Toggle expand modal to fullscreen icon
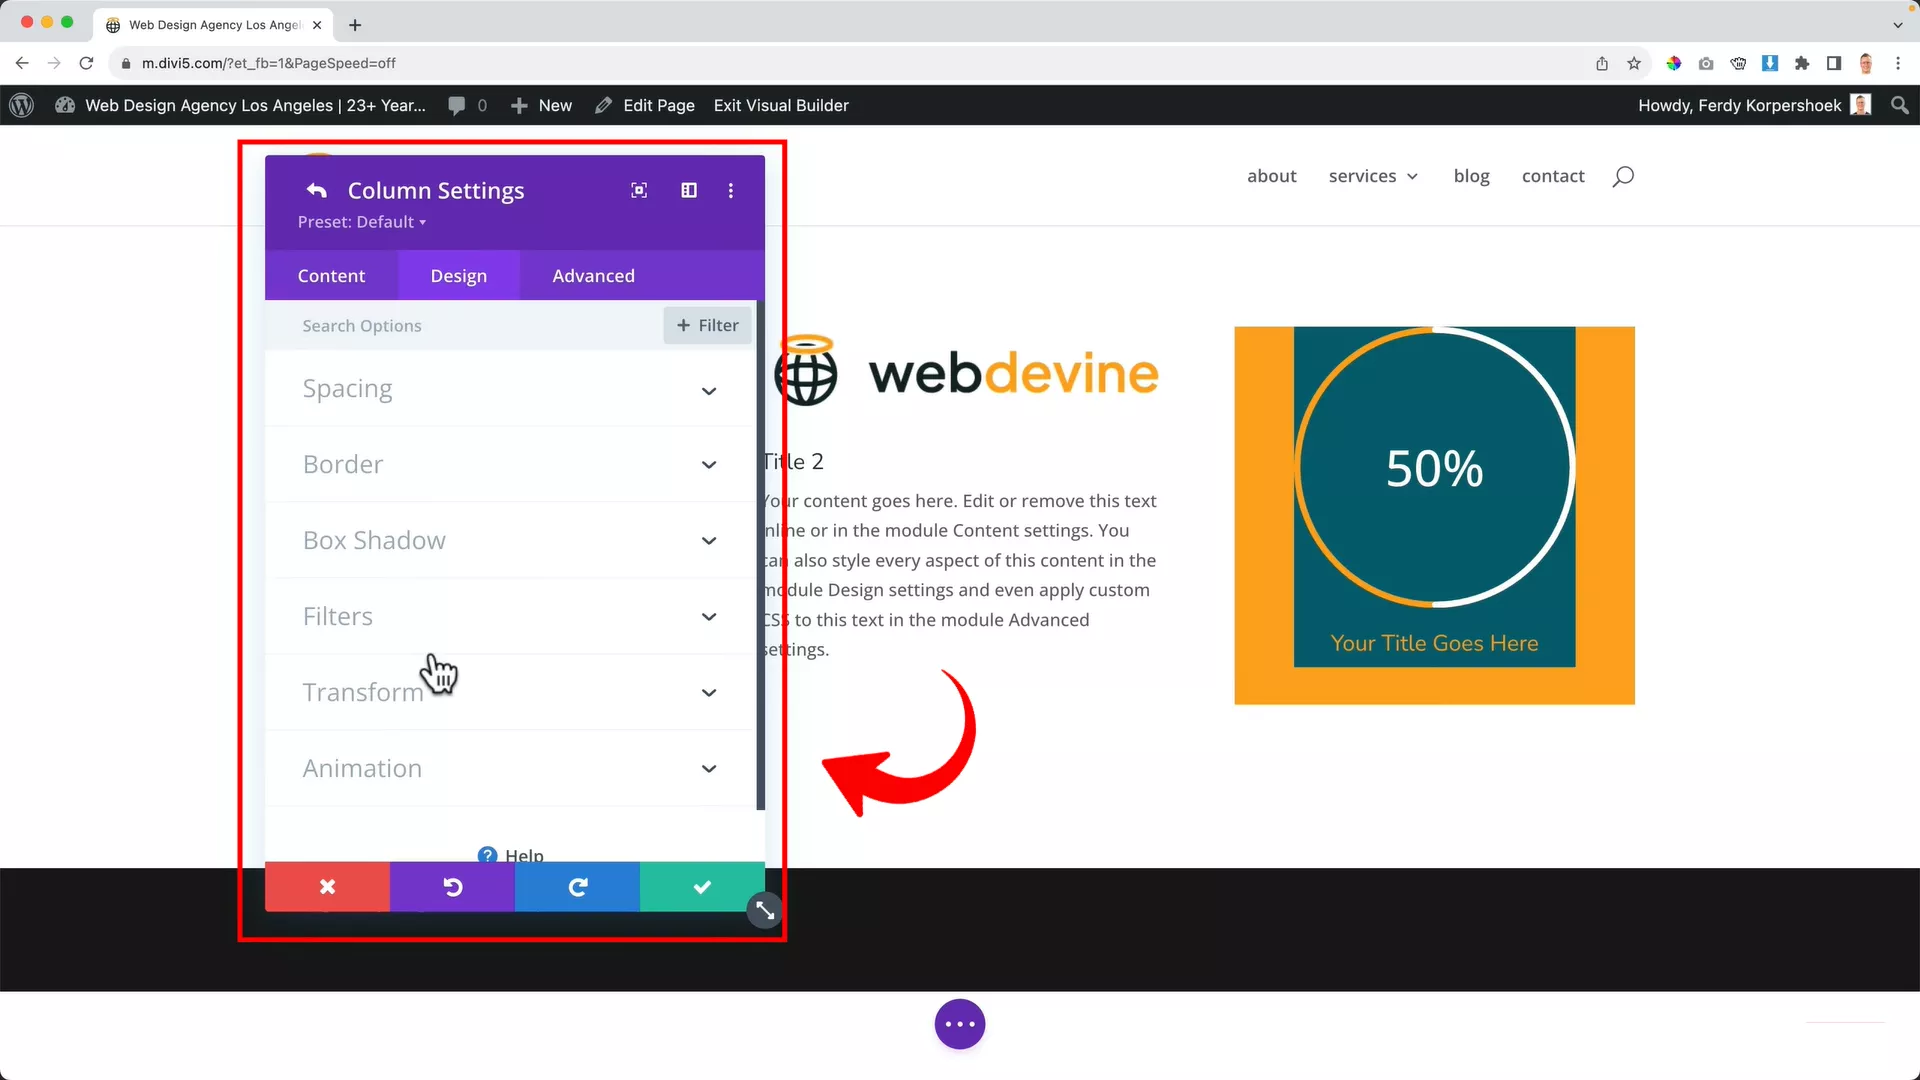 pos(639,190)
